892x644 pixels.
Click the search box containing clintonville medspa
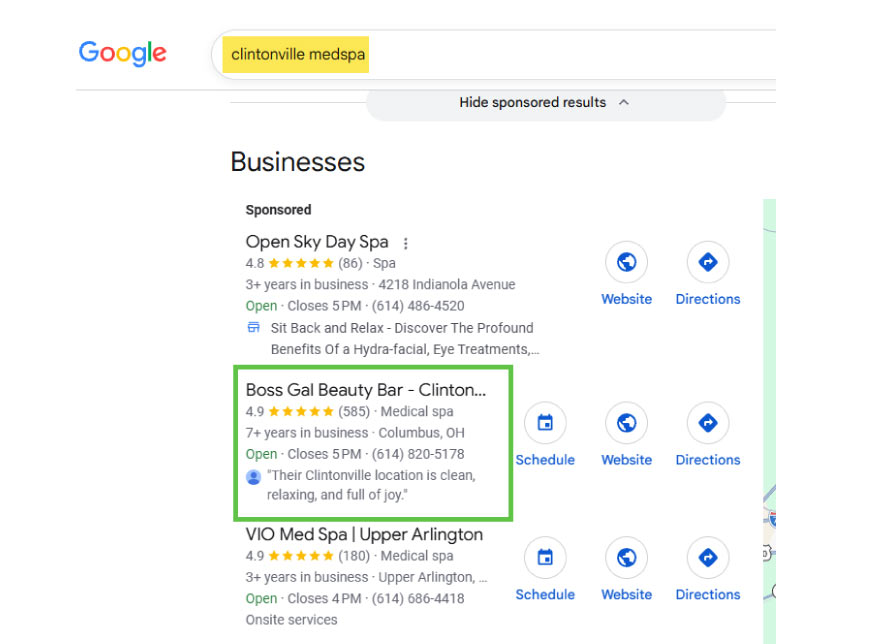coord(493,55)
